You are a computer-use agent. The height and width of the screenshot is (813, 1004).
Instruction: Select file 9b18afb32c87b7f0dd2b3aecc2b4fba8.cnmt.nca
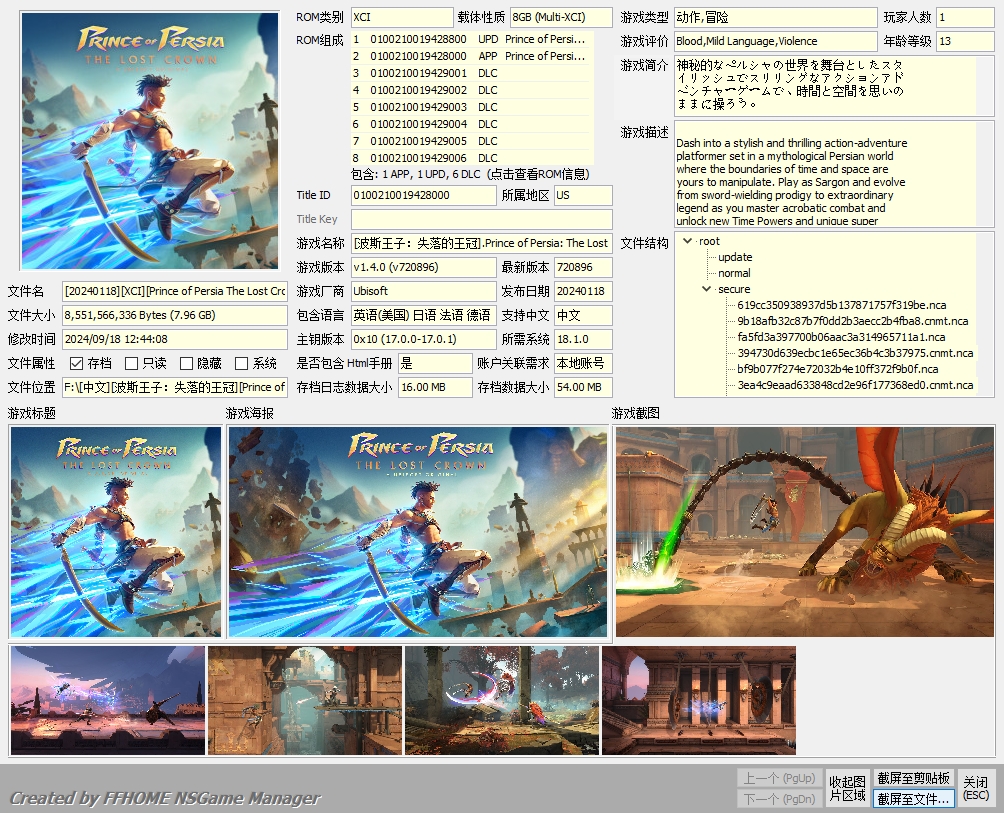tap(852, 321)
